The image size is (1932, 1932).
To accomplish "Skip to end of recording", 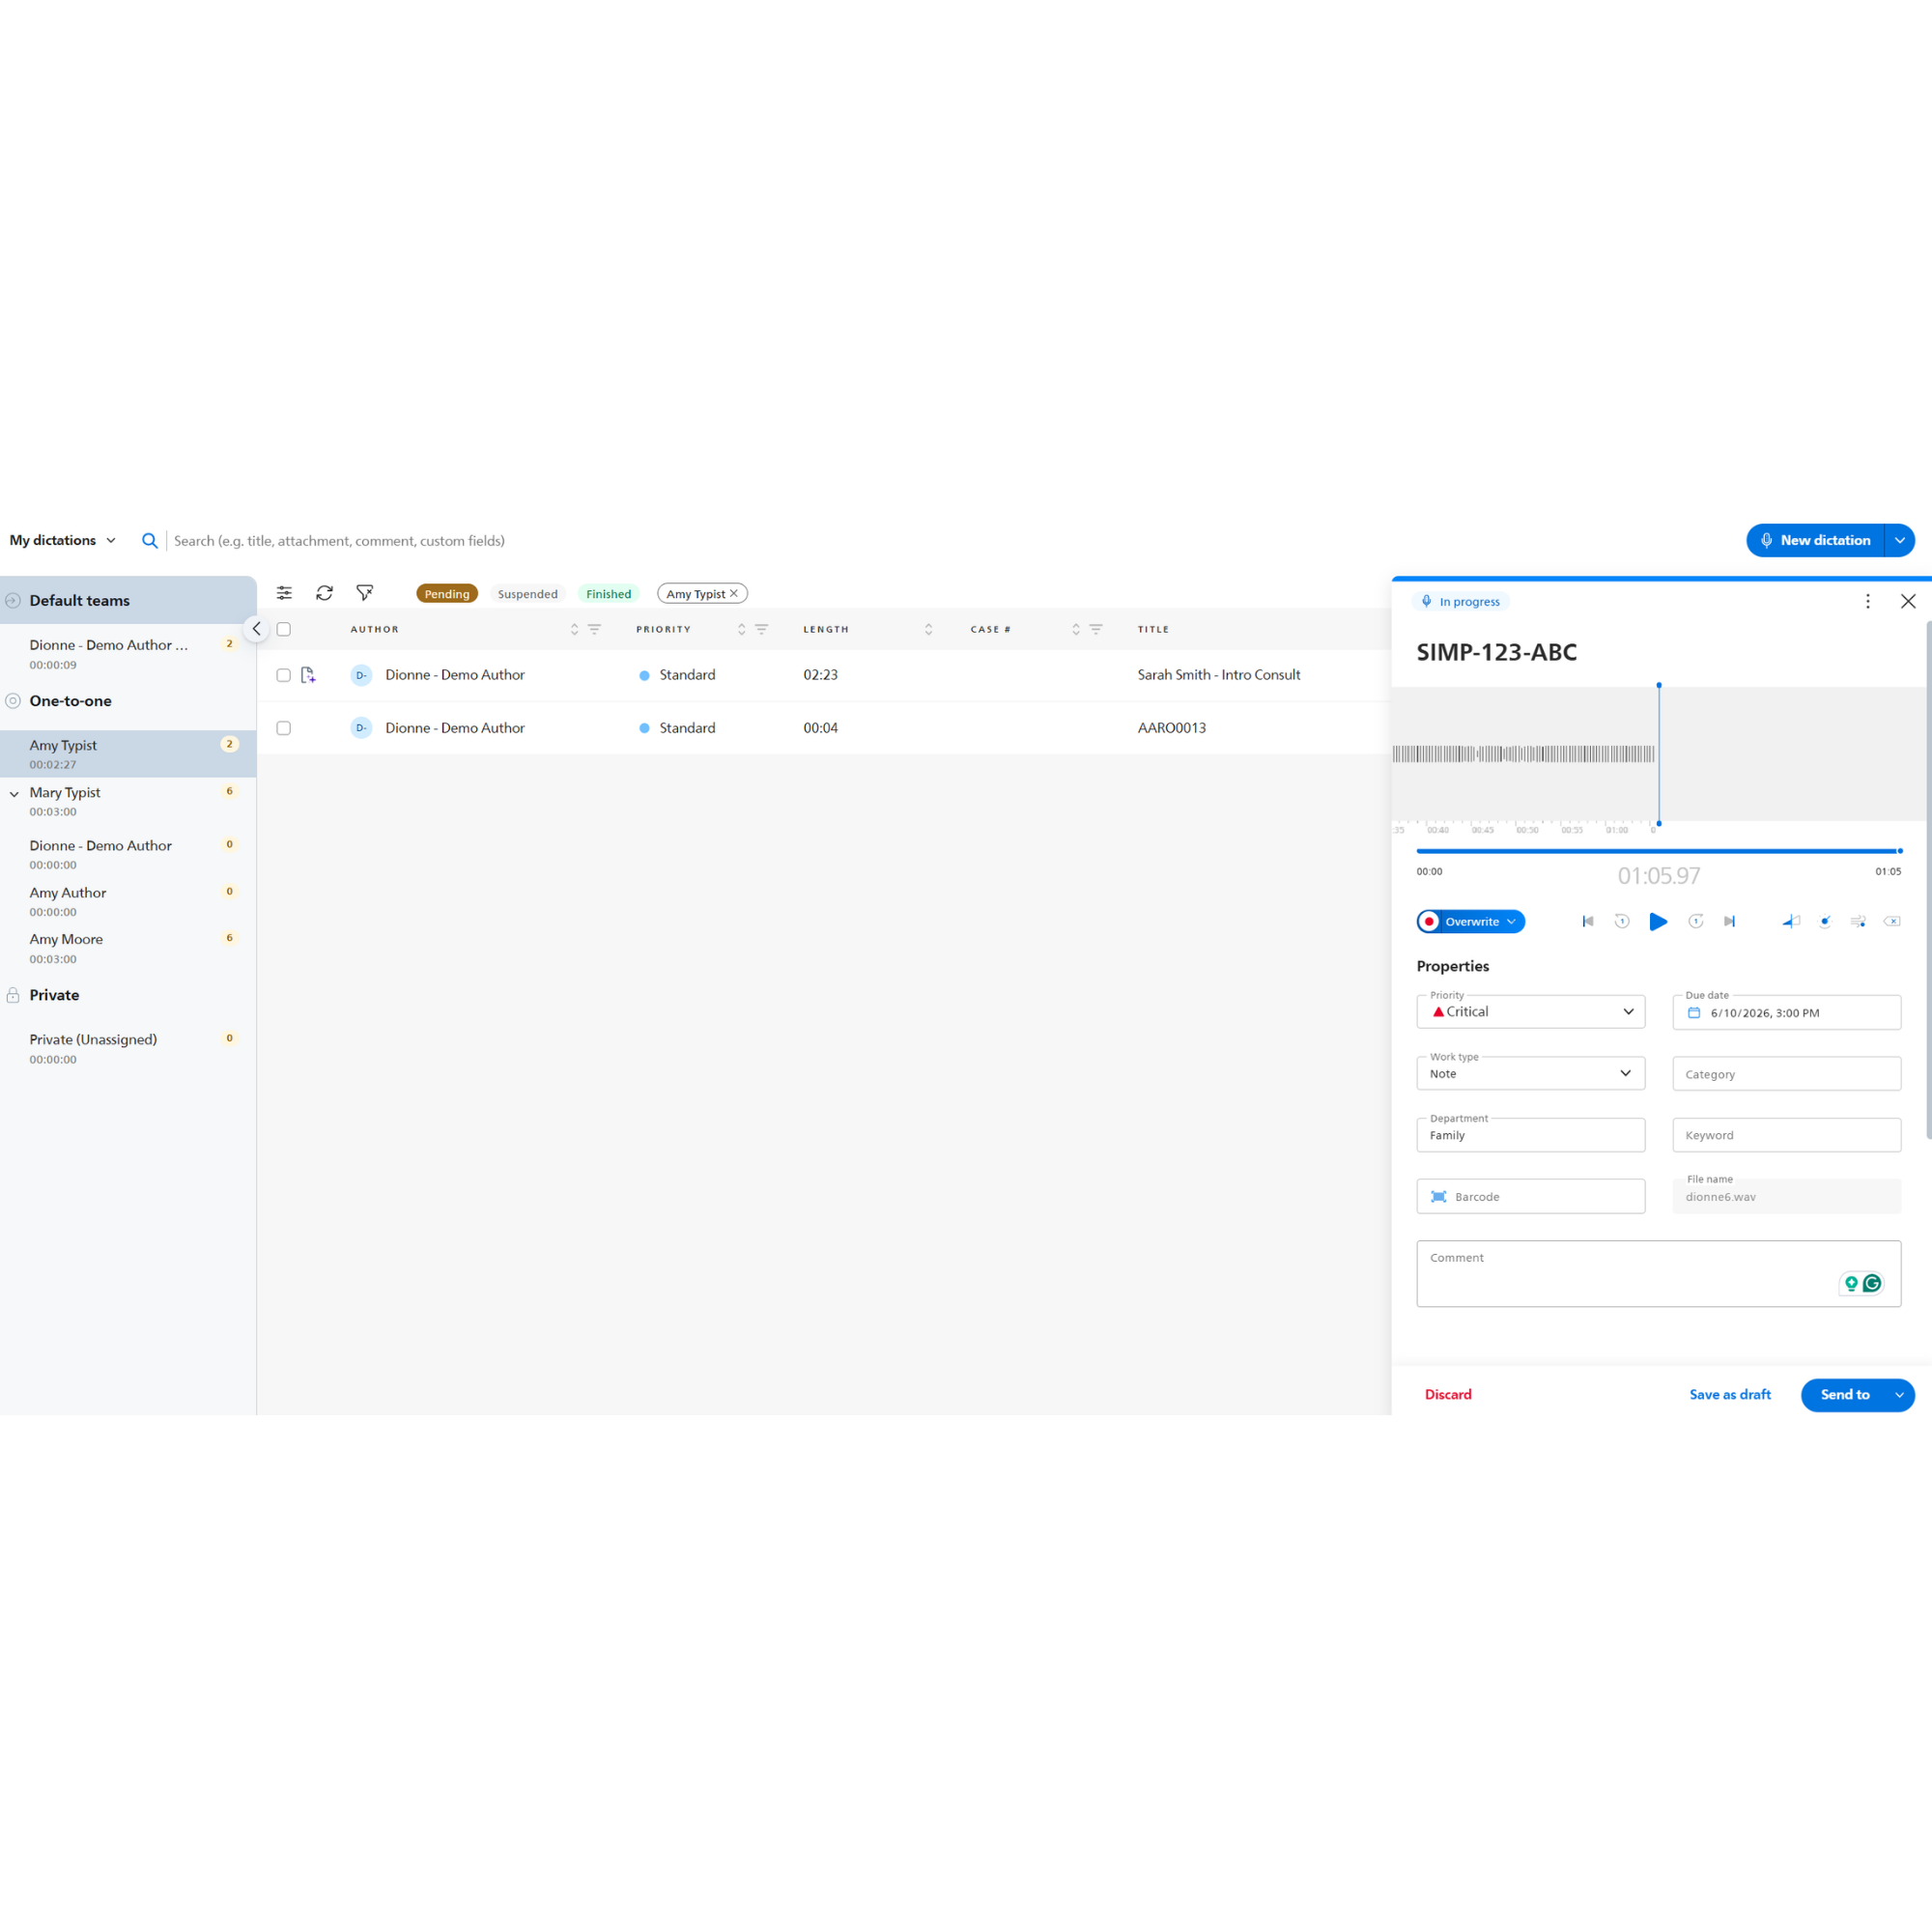I will coord(1730,921).
